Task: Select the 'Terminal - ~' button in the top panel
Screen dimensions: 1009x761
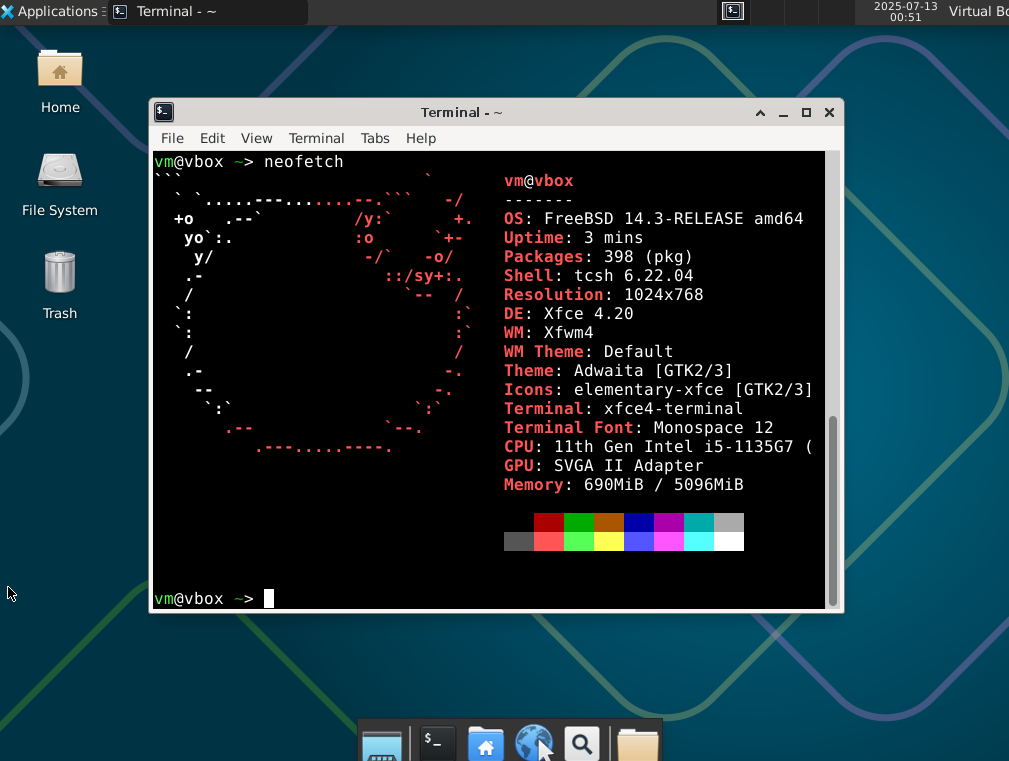Action: click(208, 12)
